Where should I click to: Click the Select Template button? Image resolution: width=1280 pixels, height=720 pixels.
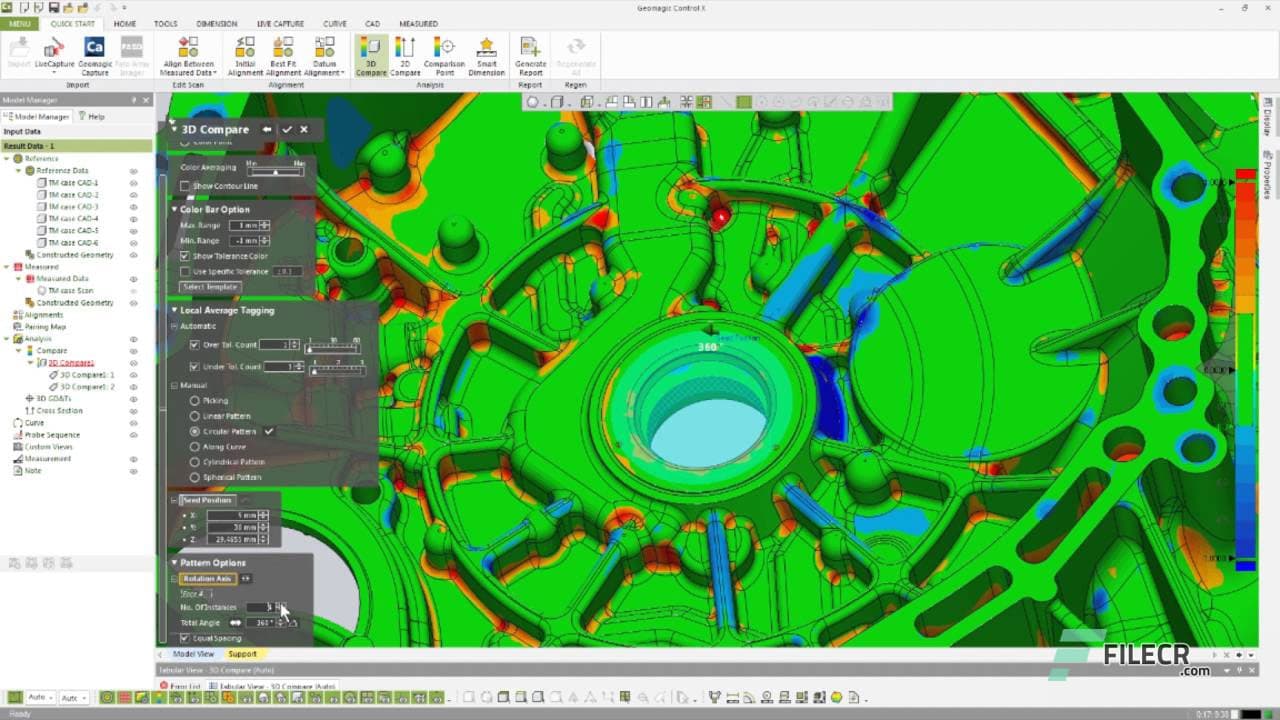point(210,286)
